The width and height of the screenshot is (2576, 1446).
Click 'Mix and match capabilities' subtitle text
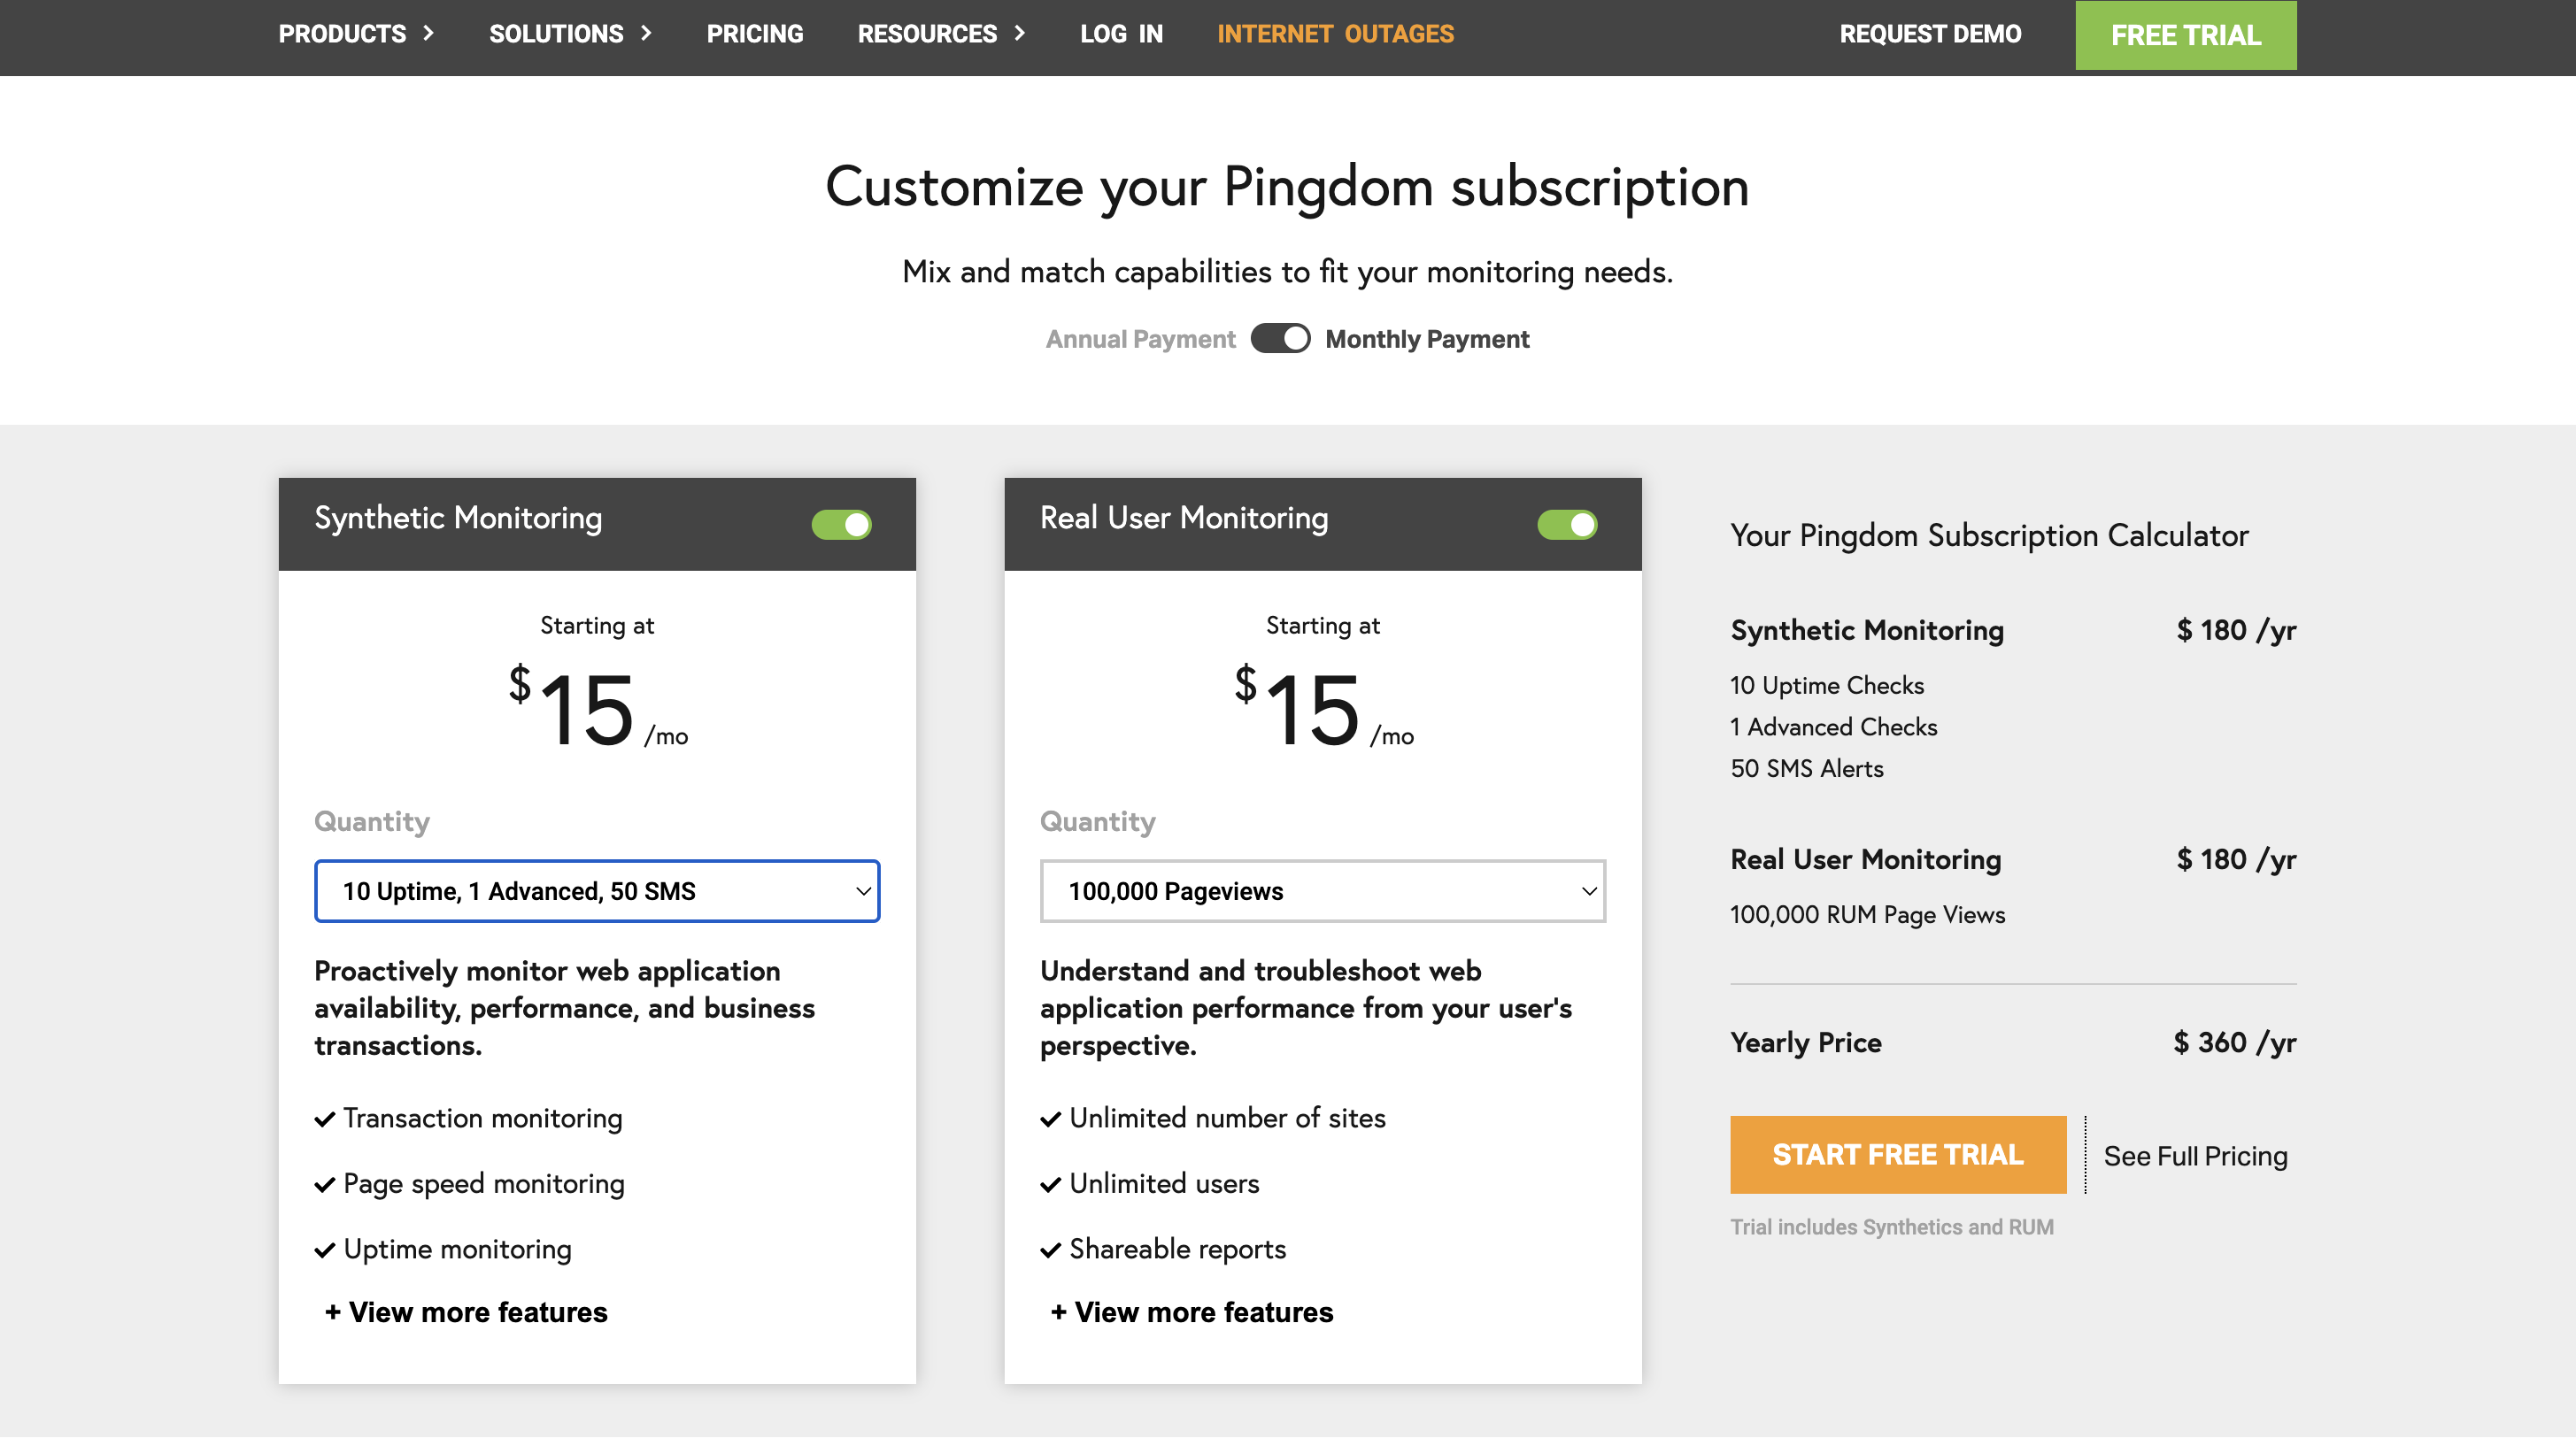click(x=1287, y=271)
